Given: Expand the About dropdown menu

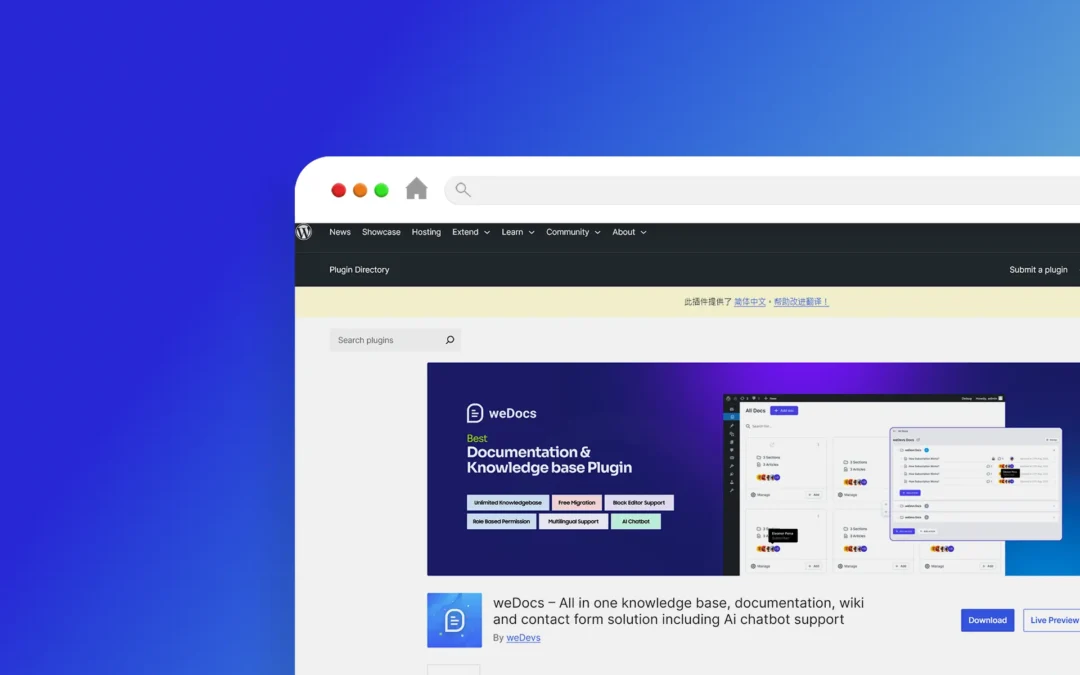Looking at the screenshot, I should click(629, 232).
